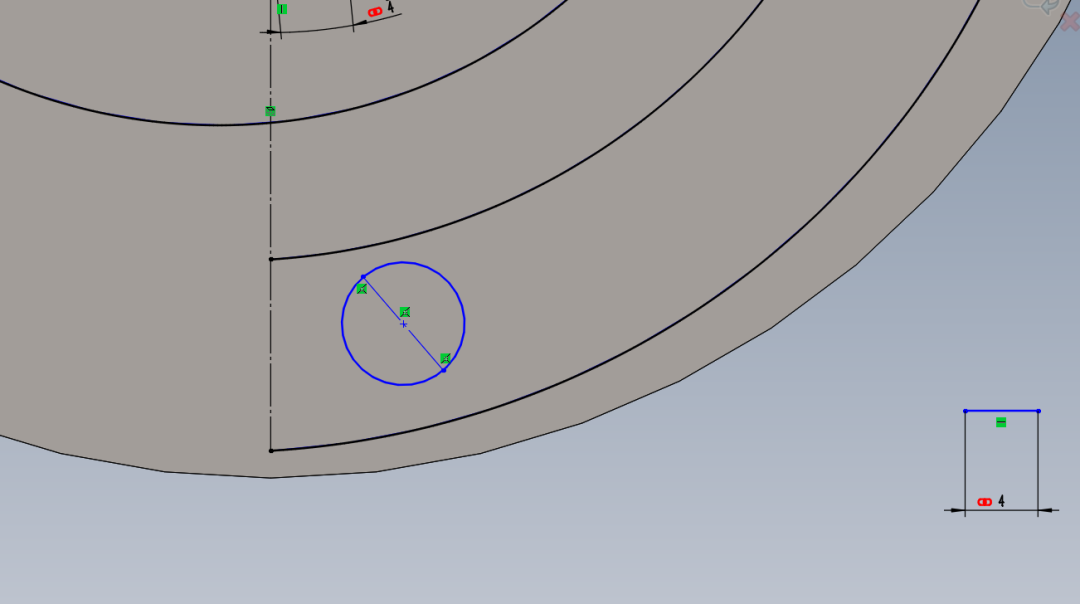
Task: Click the red linked-dimension icon beside the top arc dimension
Action: click(375, 12)
